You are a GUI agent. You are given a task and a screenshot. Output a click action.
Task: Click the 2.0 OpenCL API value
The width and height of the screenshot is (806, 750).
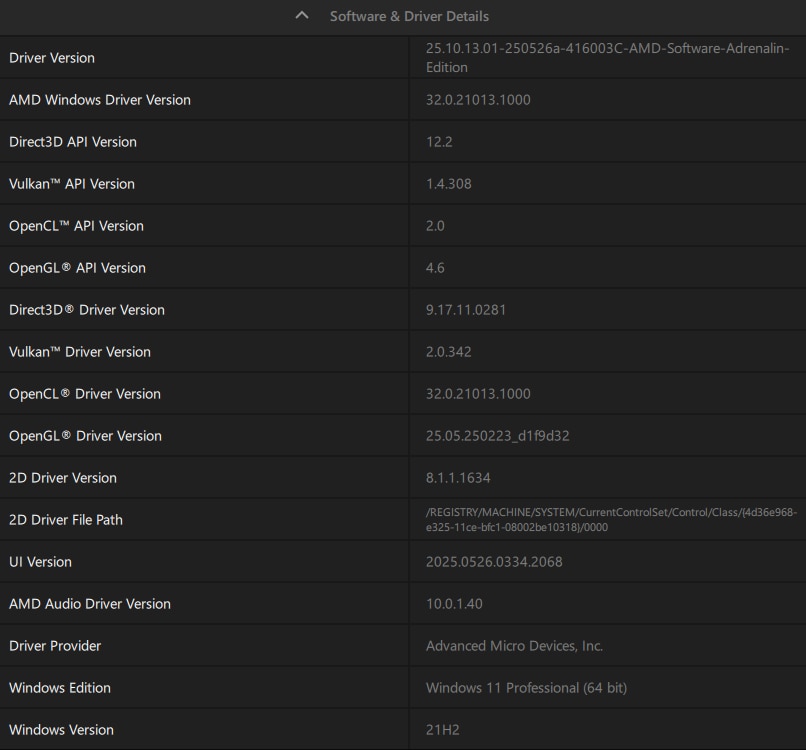[435, 226]
